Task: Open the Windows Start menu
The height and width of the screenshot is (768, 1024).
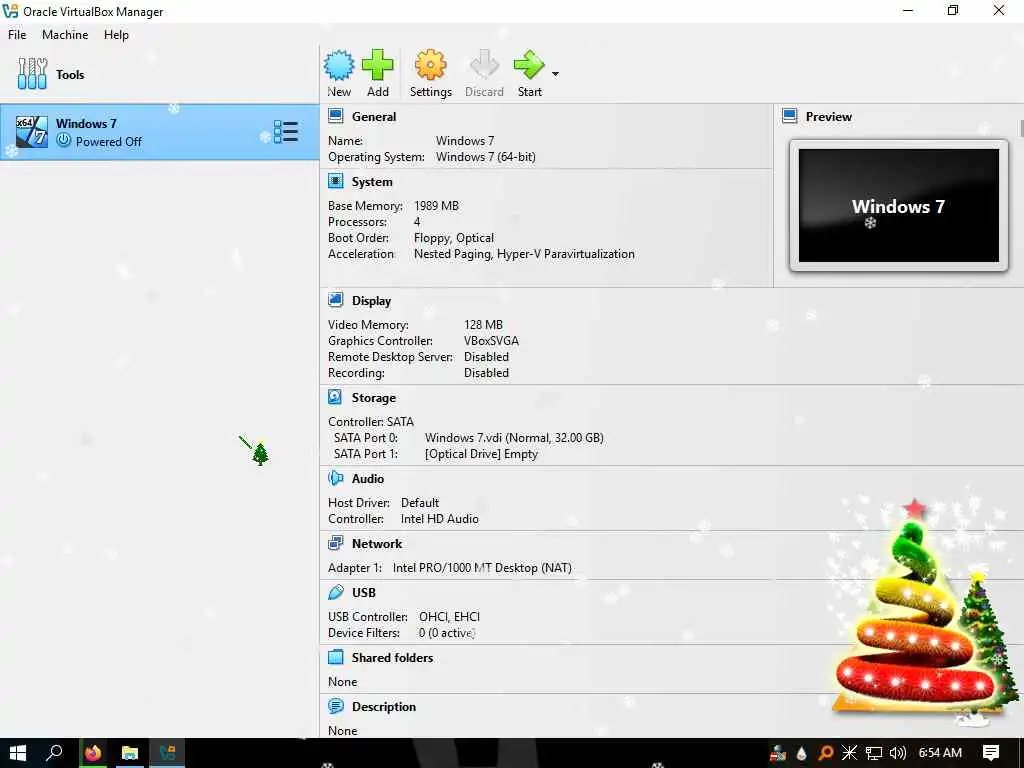Action: 18,753
